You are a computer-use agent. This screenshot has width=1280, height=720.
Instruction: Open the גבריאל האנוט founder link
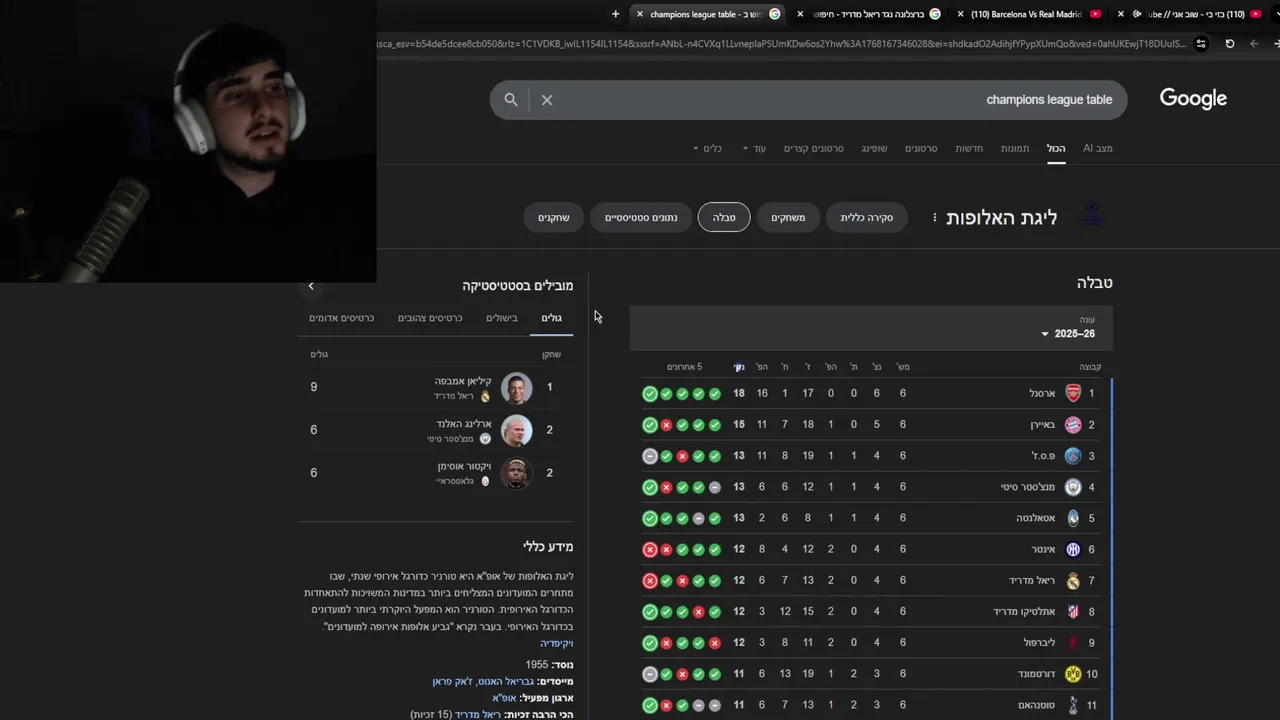[x=508, y=681]
